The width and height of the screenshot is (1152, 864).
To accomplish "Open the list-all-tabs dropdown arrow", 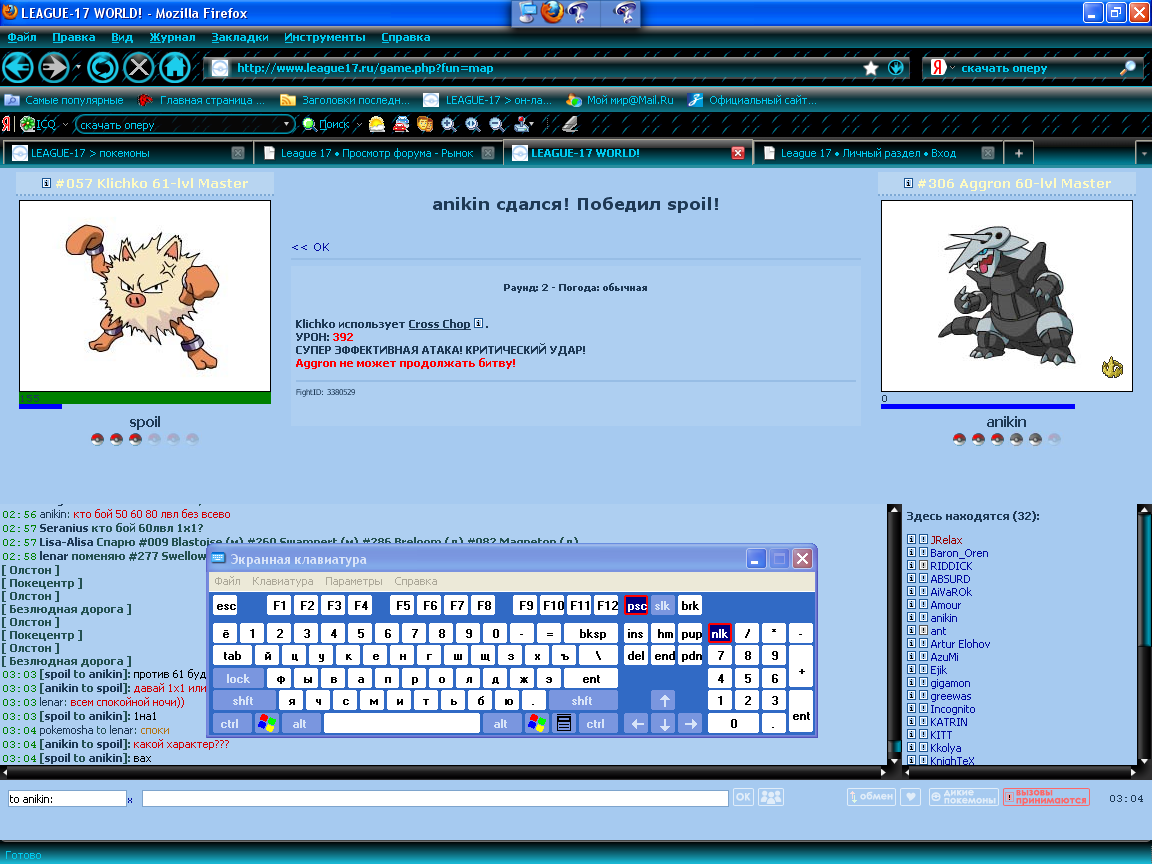I will click(1143, 153).
